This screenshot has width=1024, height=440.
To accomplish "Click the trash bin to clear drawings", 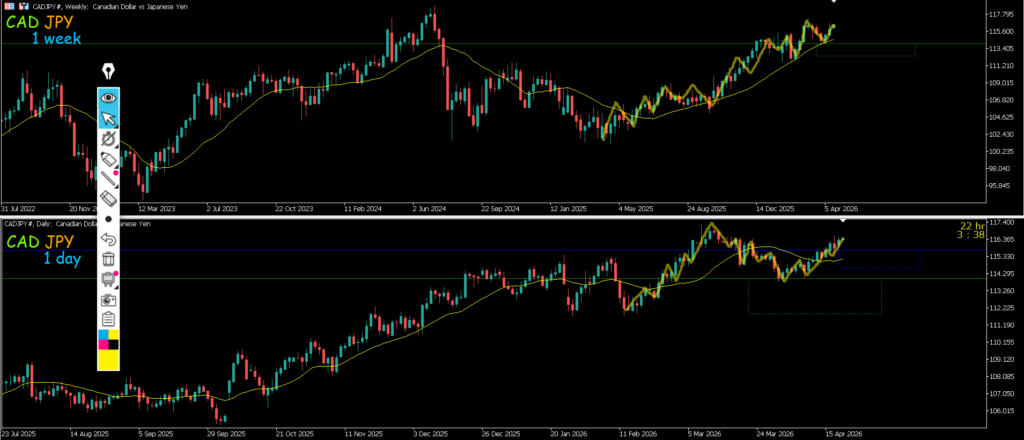I will (109, 259).
